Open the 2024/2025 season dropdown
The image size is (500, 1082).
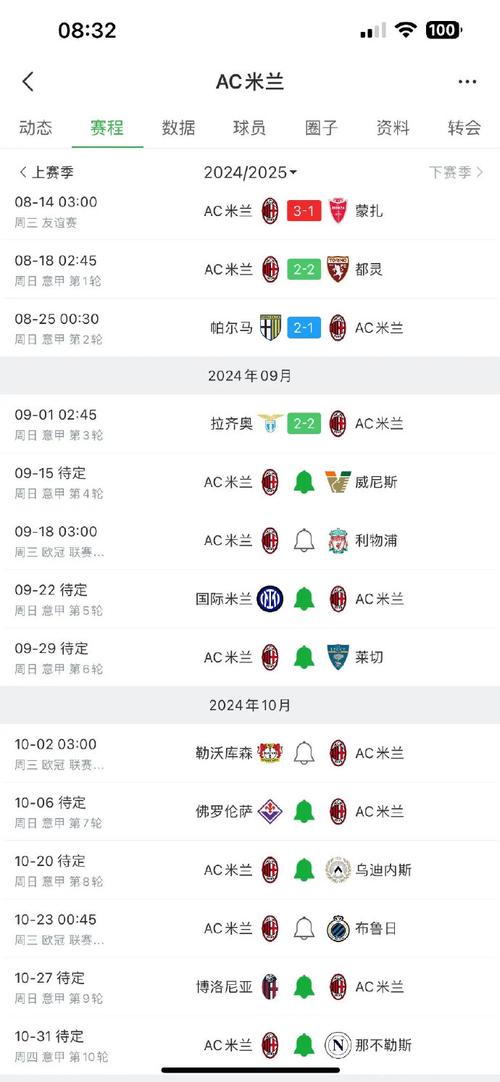pos(250,173)
